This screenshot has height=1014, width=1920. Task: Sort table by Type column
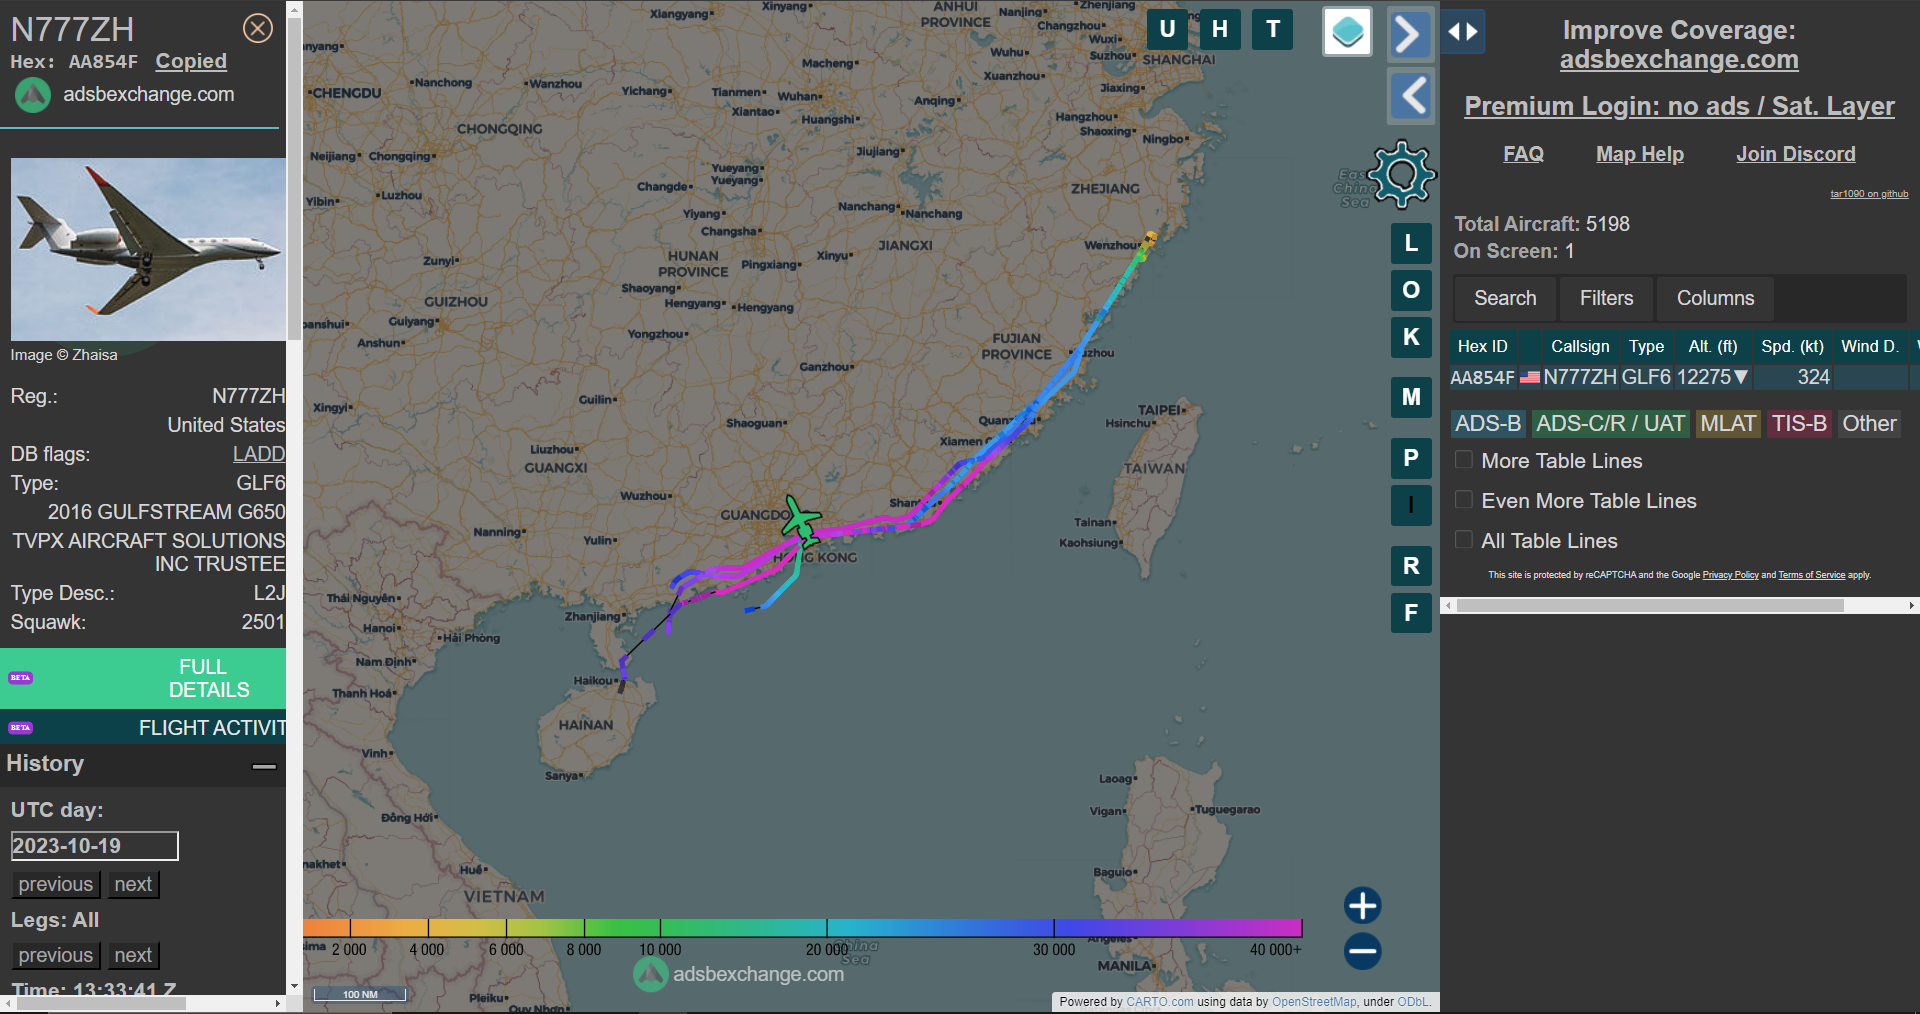click(1646, 346)
